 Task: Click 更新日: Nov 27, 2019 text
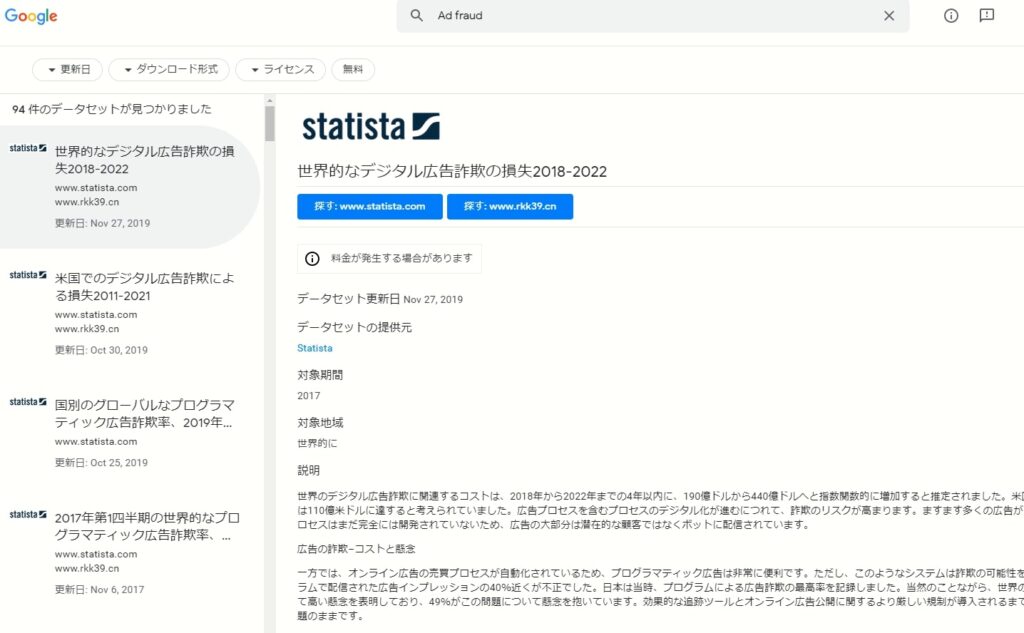point(103,223)
